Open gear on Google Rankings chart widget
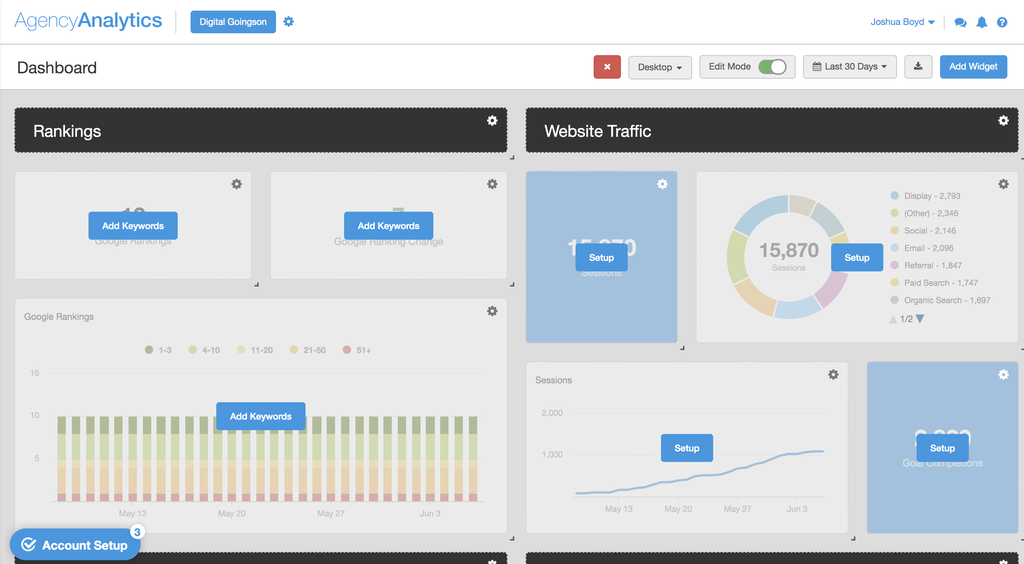 492,311
